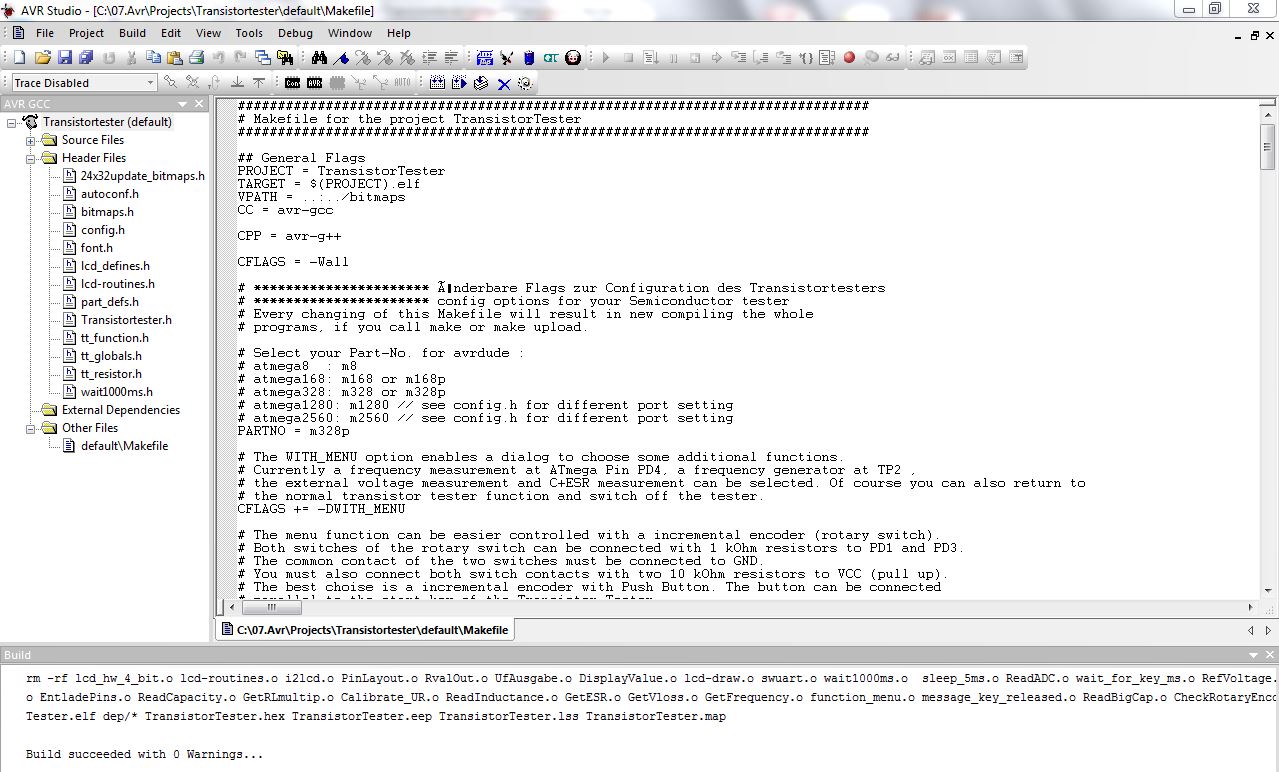Image resolution: width=1279 pixels, height=772 pixels.
Task: Select the Makefile document tab
Action: pos(366,630)
